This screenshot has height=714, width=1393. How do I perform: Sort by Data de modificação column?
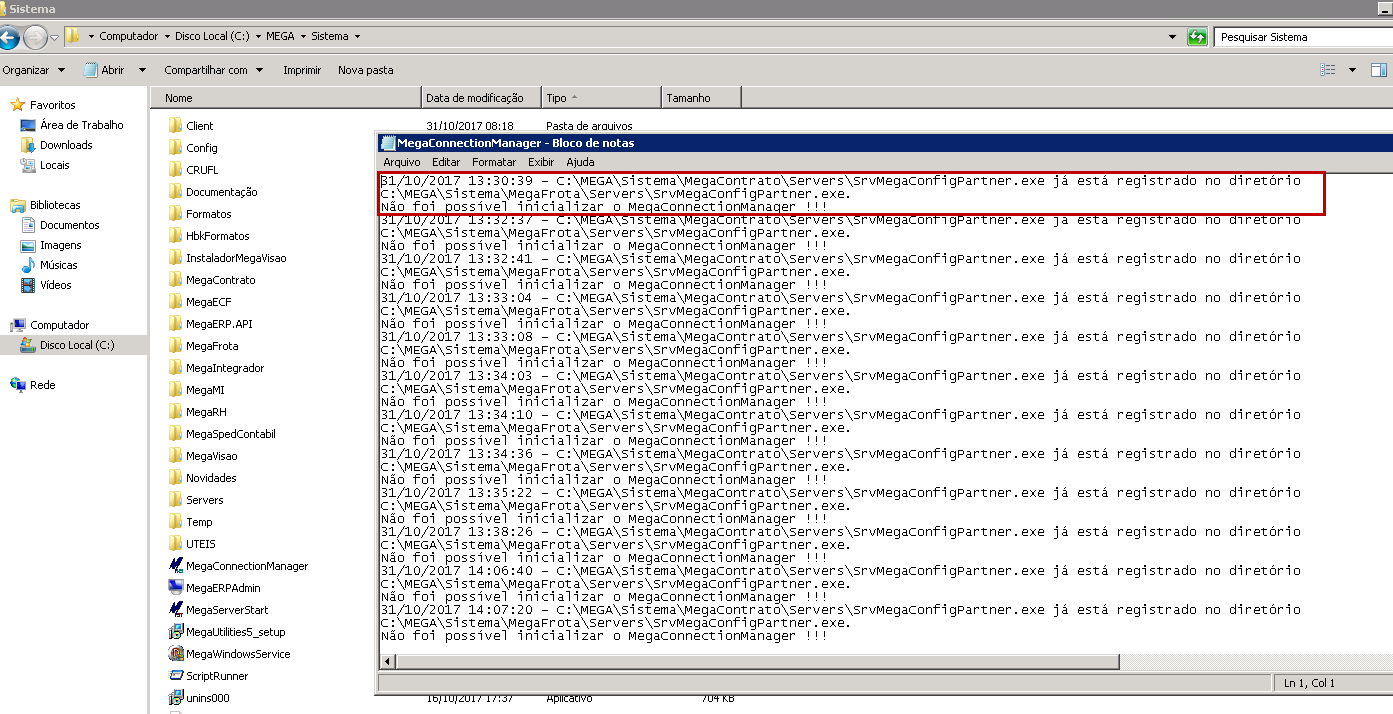481,98
